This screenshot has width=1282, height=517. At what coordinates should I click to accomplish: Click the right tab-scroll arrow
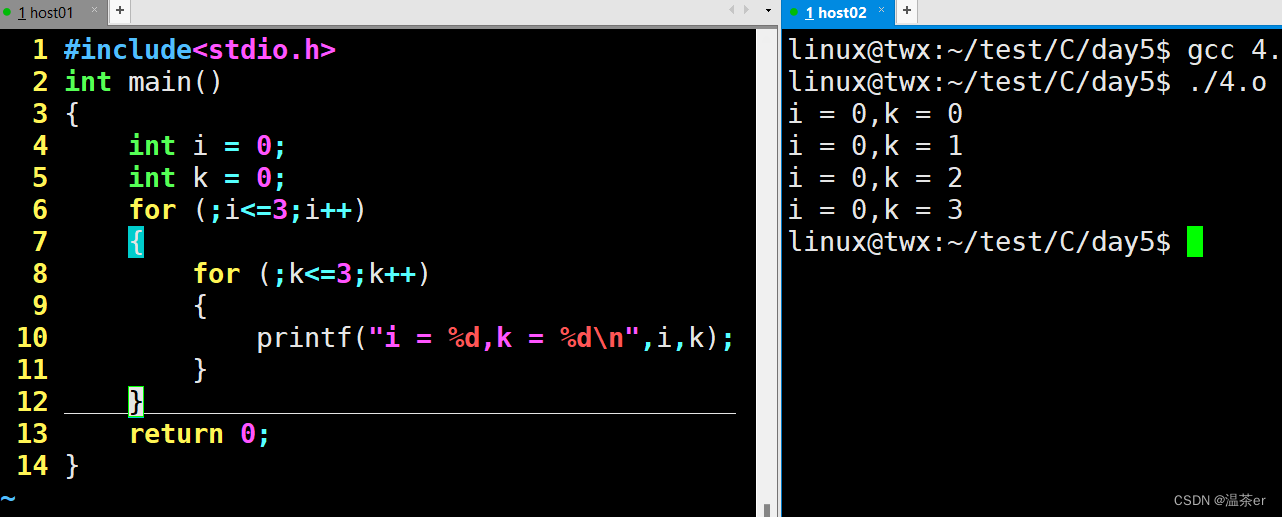[x=746, y=10]
